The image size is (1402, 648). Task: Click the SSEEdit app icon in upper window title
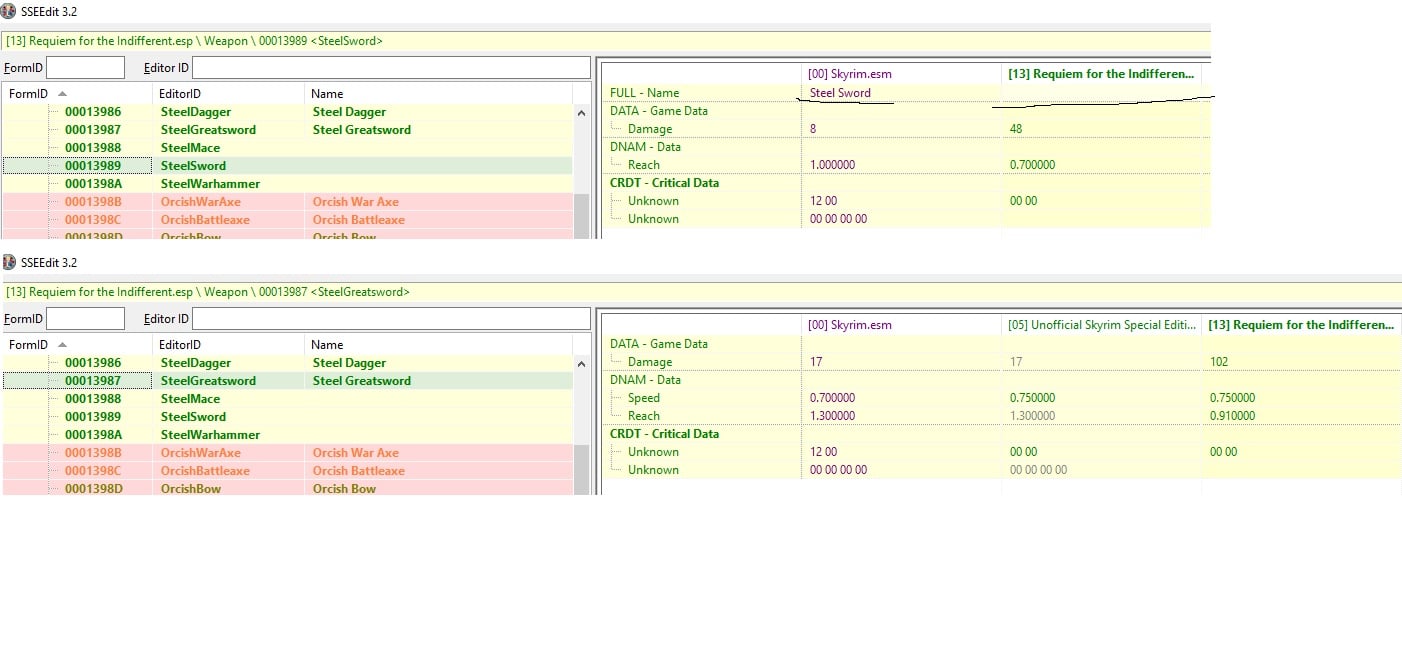[x=9, y=11]
